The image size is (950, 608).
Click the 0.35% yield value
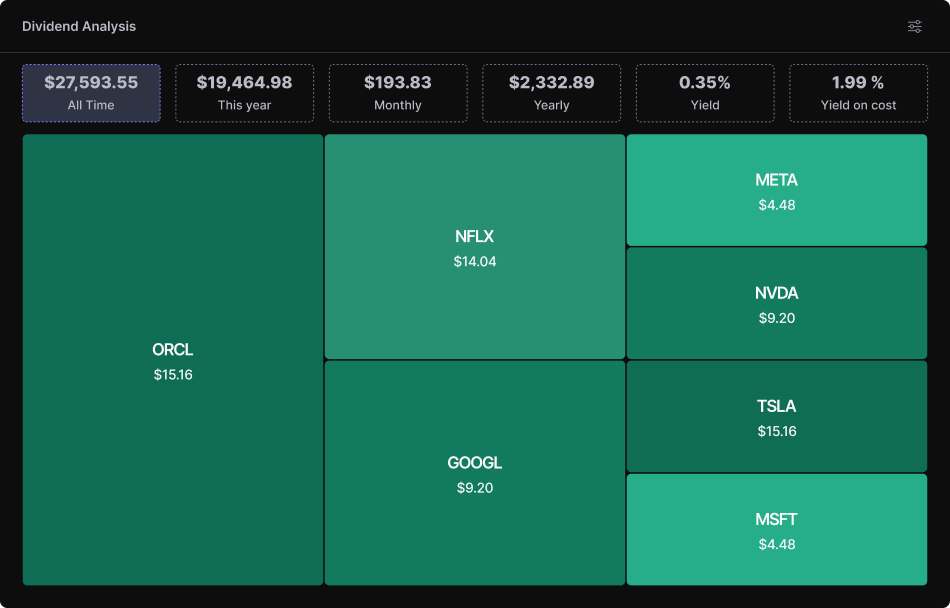705,82
